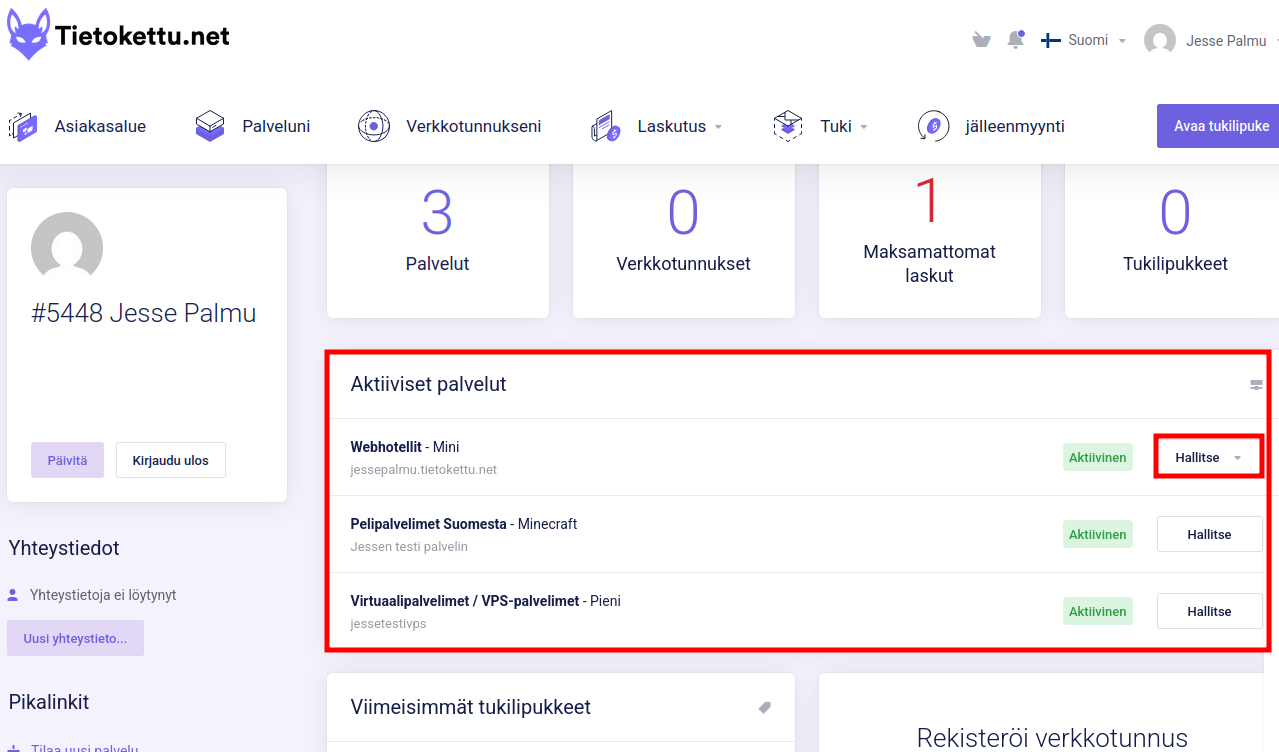
Task: Click the Aktiiviset palvelut heading
Action: (428, 384)
